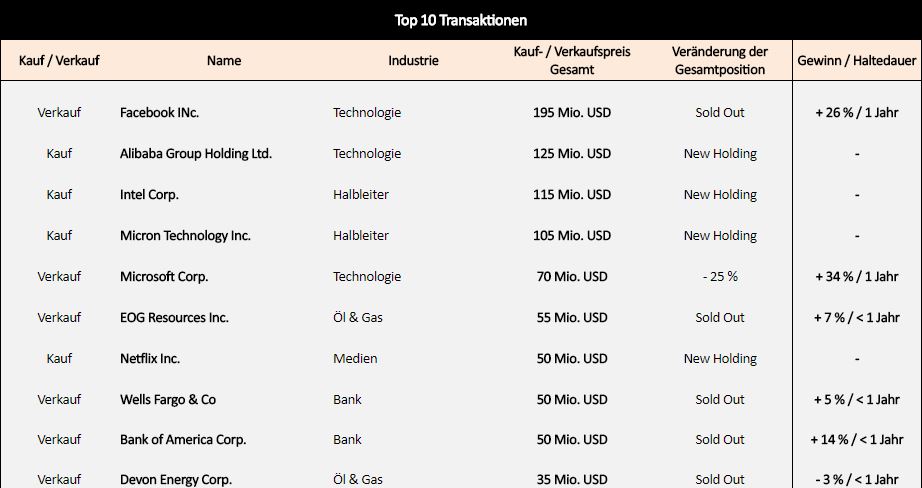Viewport: 922px width, 488px height.
Task: Click the Top 10 Transaktionen title
Action: [x=460, y=21]
